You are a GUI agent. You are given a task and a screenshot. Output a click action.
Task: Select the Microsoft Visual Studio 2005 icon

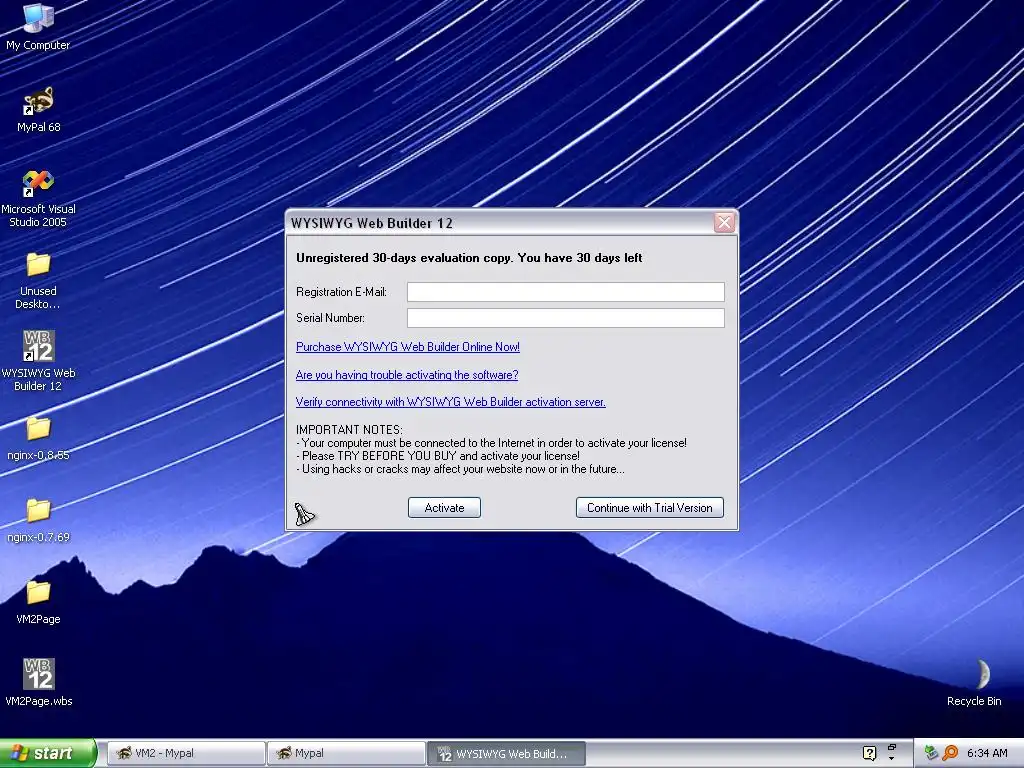[39, 198]
